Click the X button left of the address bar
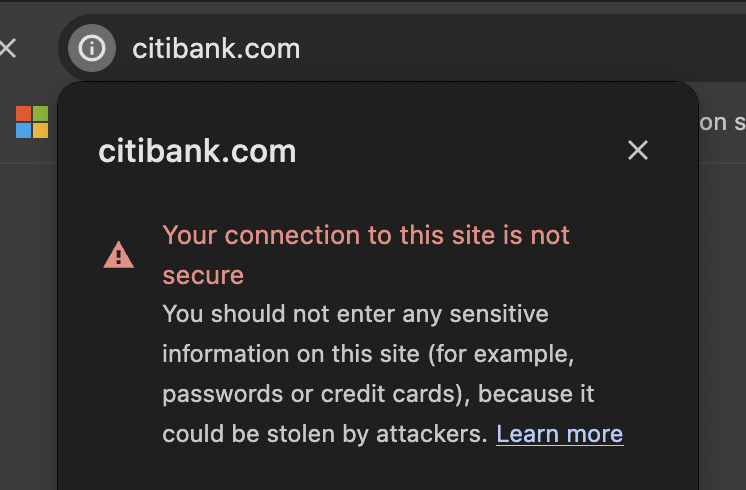Screen dimensions: 746x490 click(x=8, y=48)
